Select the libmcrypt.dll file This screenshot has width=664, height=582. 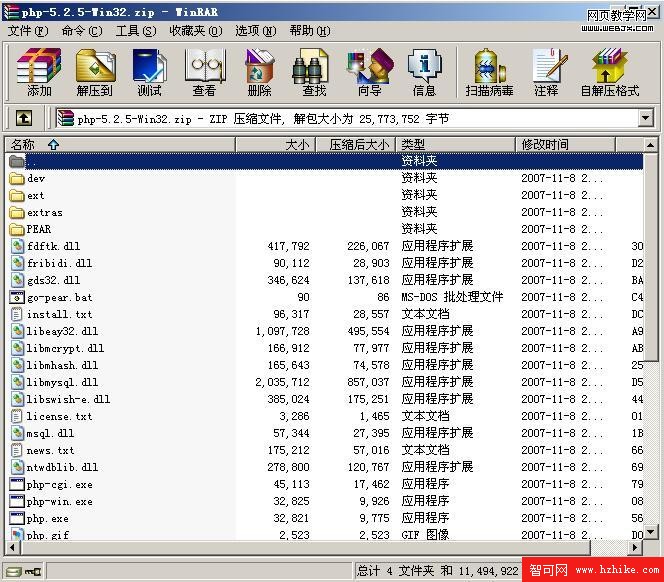pos(65,348)
